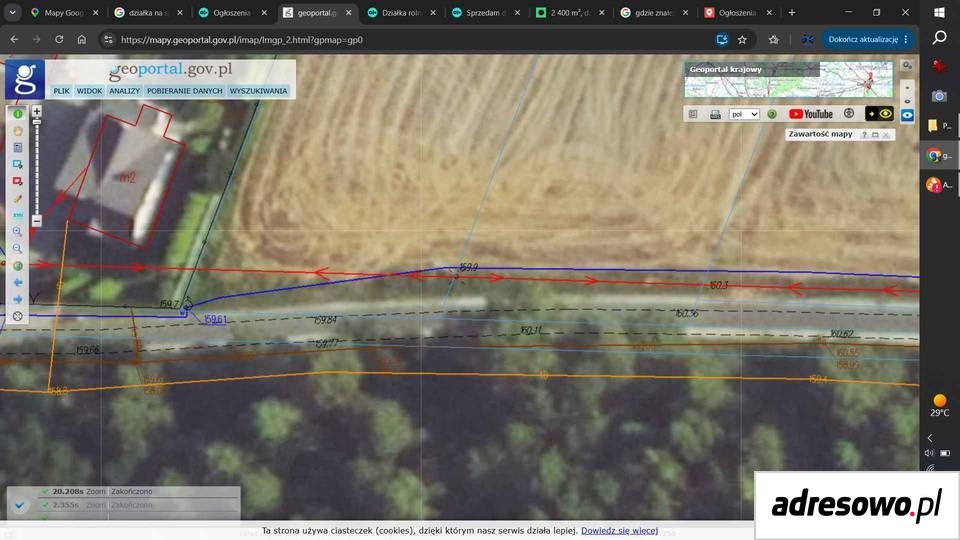The width and height of the screenshot is (960, 540).
Task: Open the WYSZUKIWANIA menu
Action: [258, 91]
